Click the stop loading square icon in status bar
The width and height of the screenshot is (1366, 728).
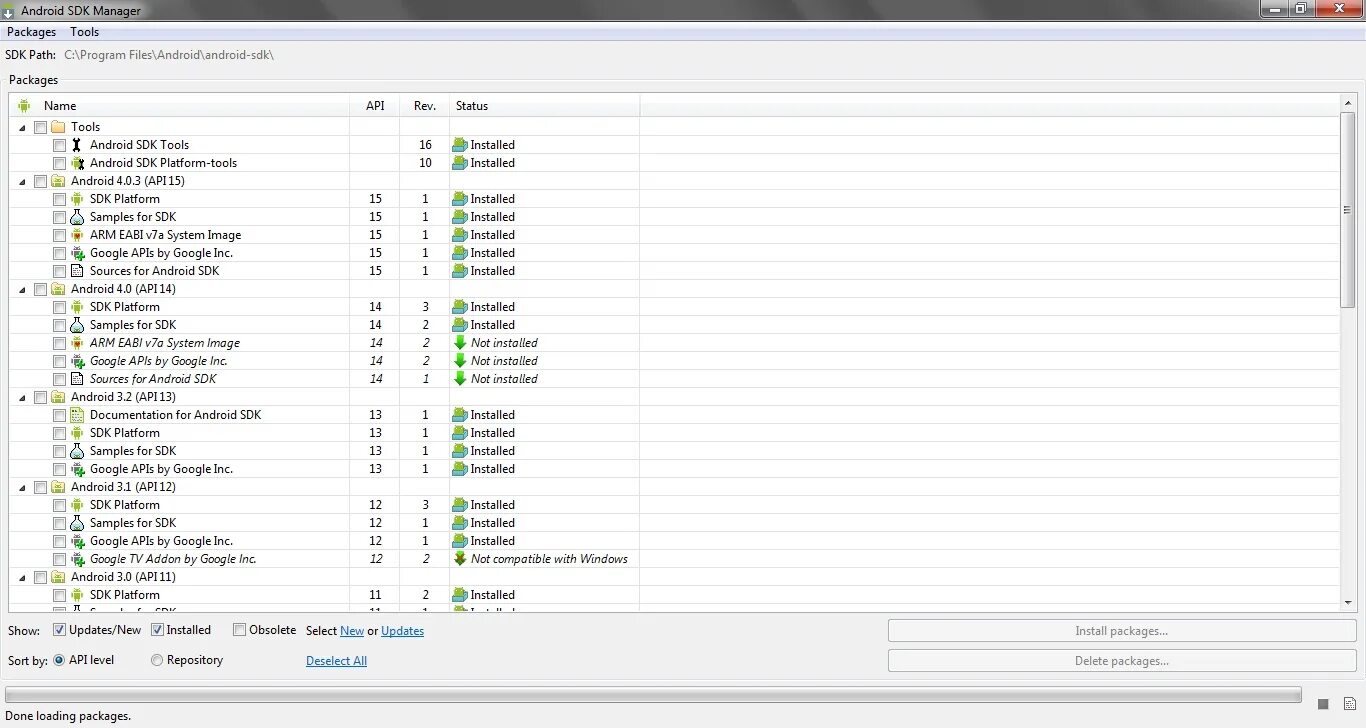click(1323, 704)
